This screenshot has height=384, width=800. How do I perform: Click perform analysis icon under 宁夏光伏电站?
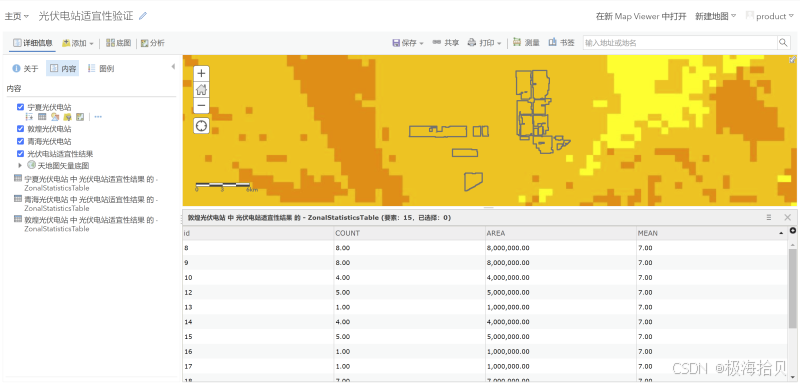80,117
